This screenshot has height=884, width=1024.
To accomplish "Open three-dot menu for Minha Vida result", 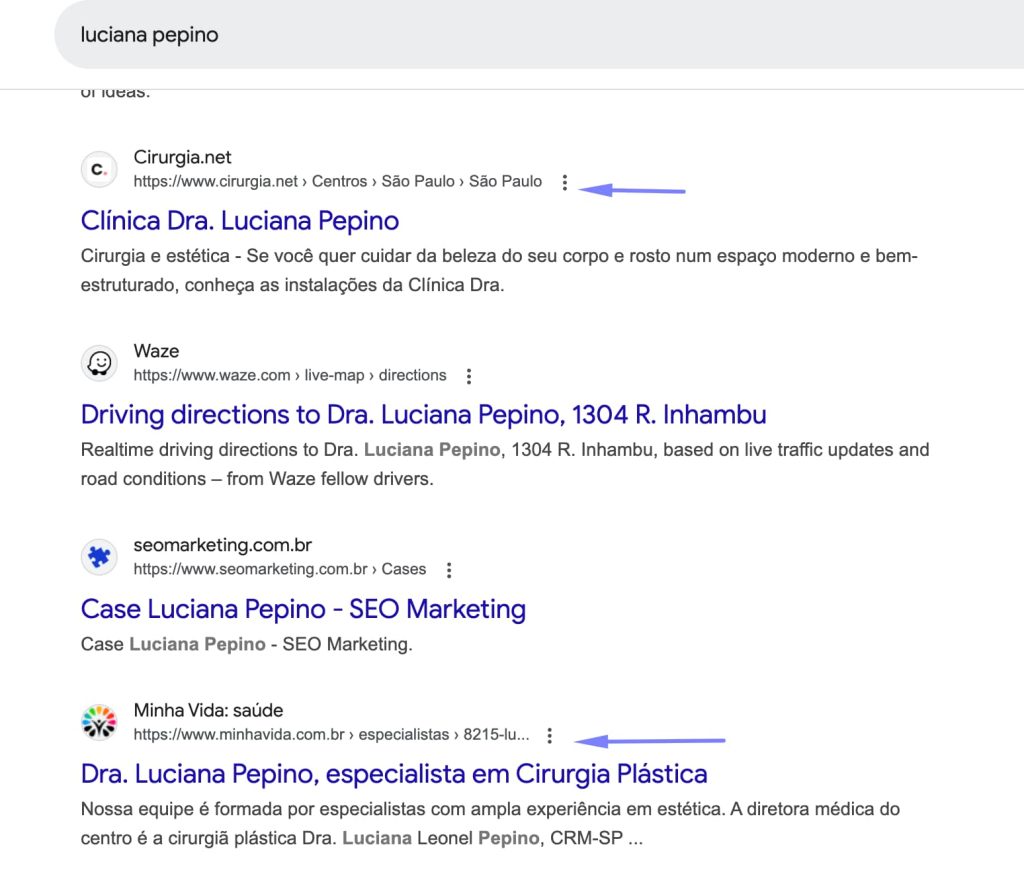I will coord(550,735).
